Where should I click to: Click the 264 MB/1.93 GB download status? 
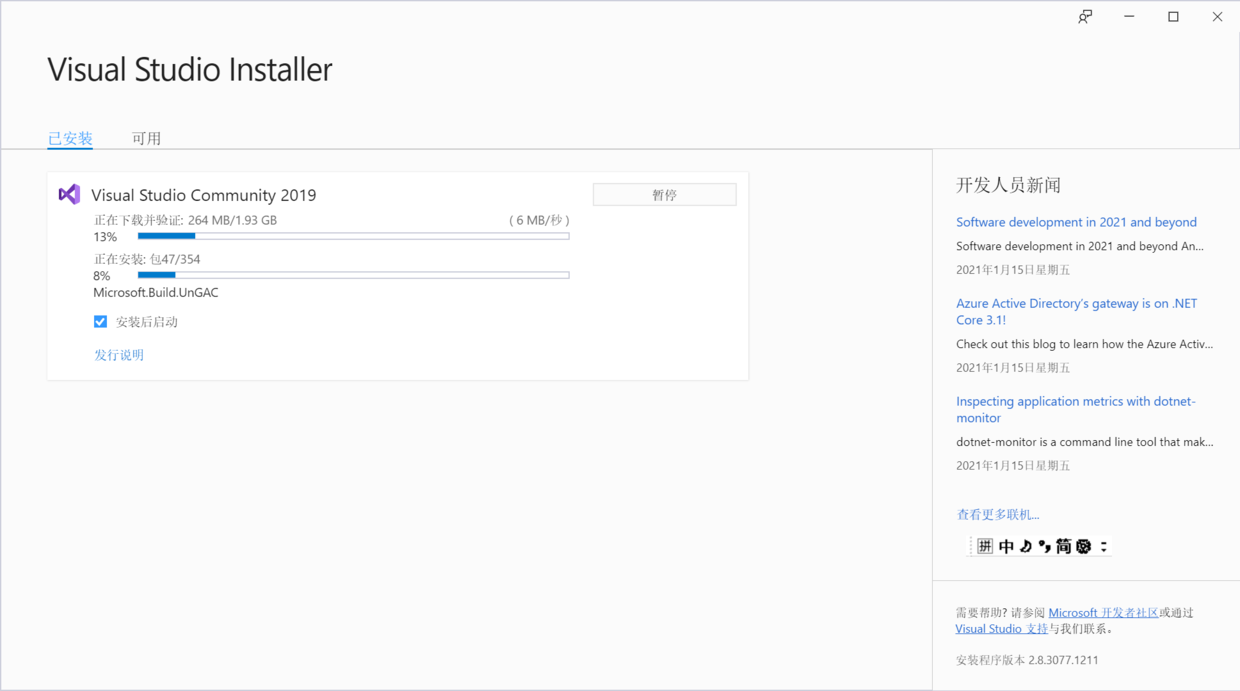232,220
